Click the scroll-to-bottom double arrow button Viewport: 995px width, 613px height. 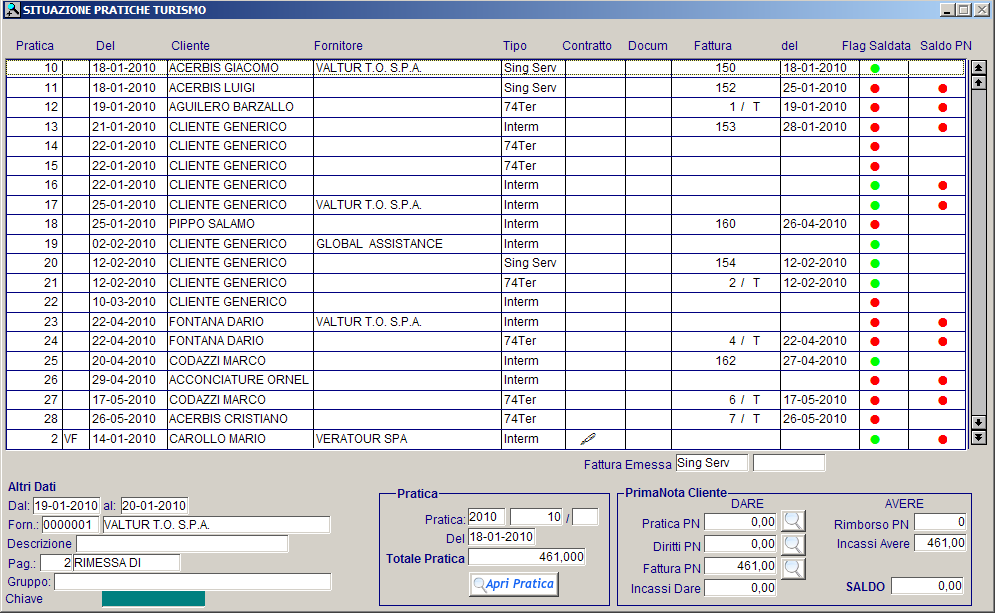point(979,437)
